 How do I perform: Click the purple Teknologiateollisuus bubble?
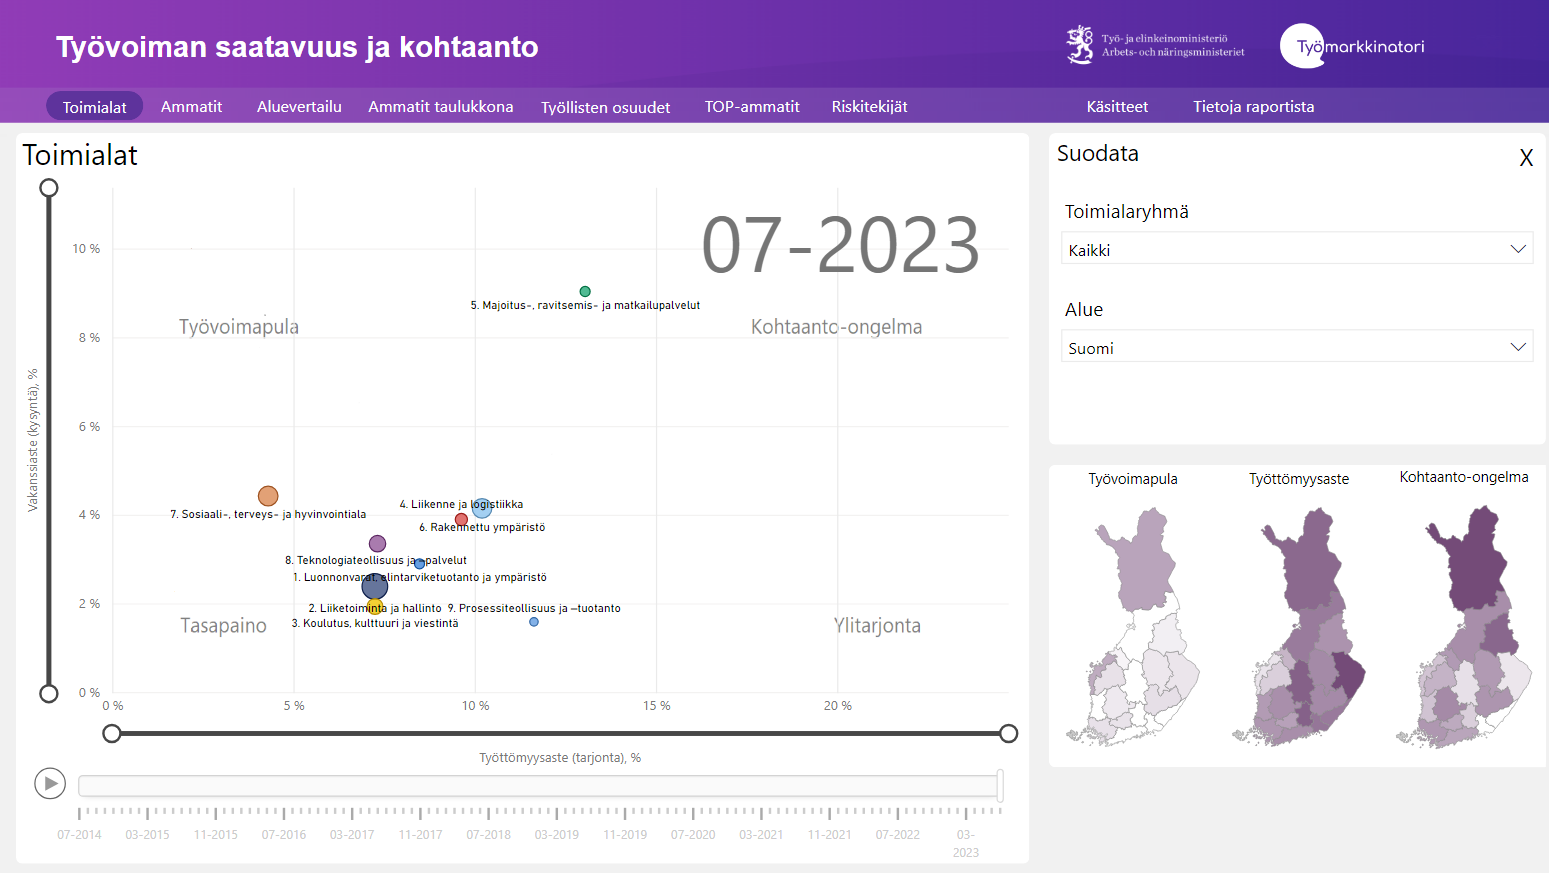point(377,544)
